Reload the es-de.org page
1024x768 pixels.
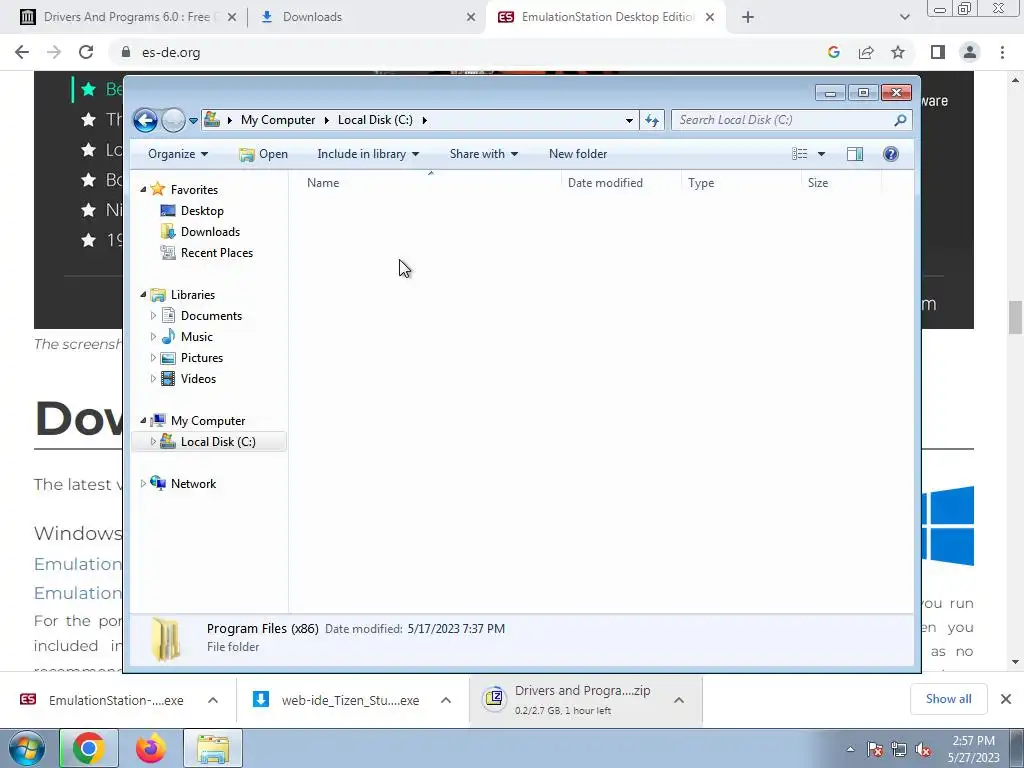point(86,52)
